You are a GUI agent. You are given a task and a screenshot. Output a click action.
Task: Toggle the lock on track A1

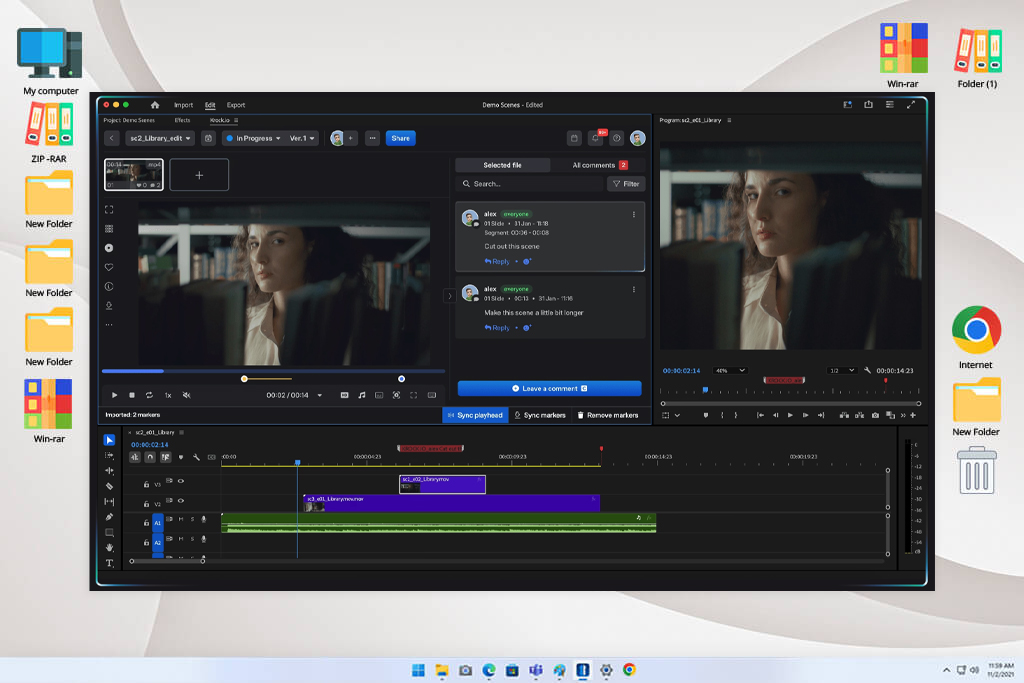tap(146, 522)
